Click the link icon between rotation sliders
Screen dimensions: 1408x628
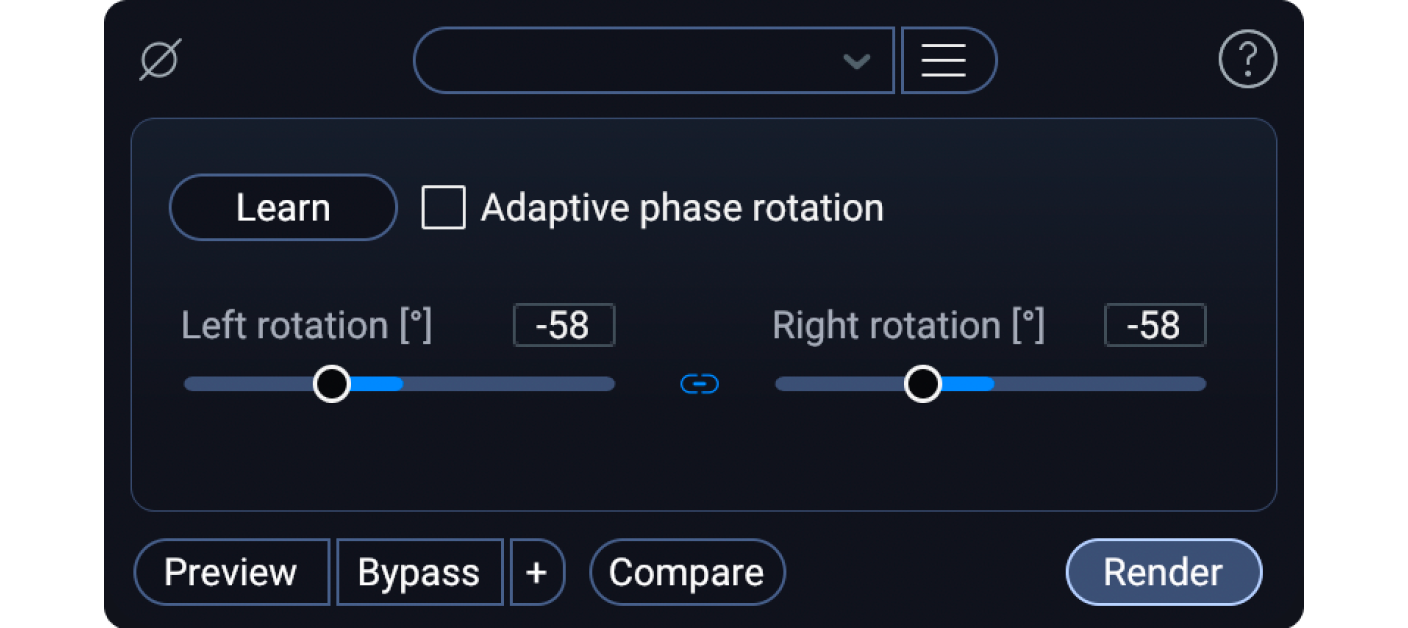click(698, 383)
